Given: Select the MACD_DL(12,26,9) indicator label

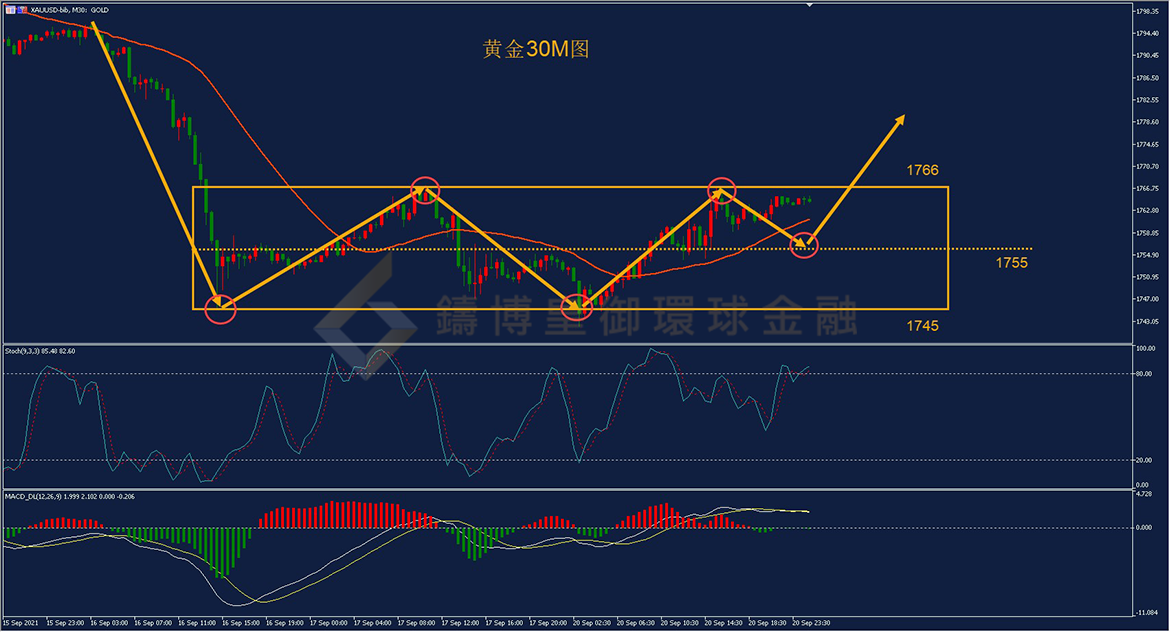Looking at the screenshot, I should click(x=70, y=496).
